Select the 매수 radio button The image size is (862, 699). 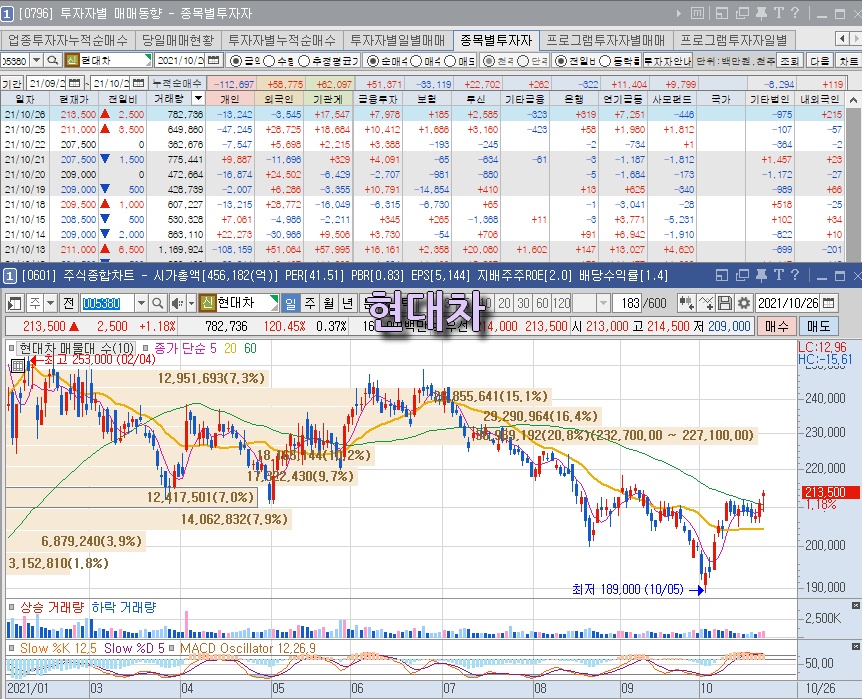tap(416, 61)
